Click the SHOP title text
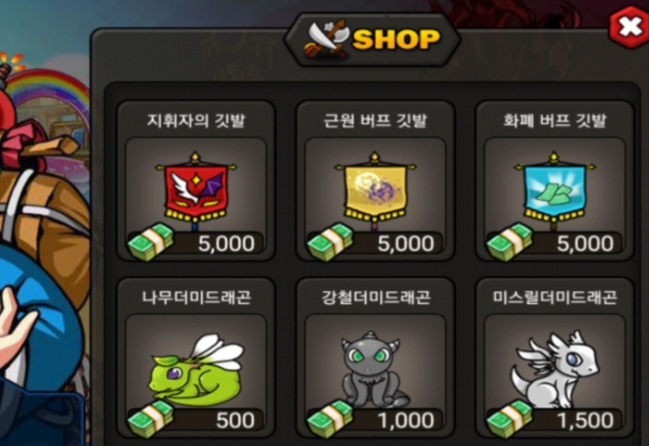The width and height of the screenshot is (649, 446). pos(396,40)
